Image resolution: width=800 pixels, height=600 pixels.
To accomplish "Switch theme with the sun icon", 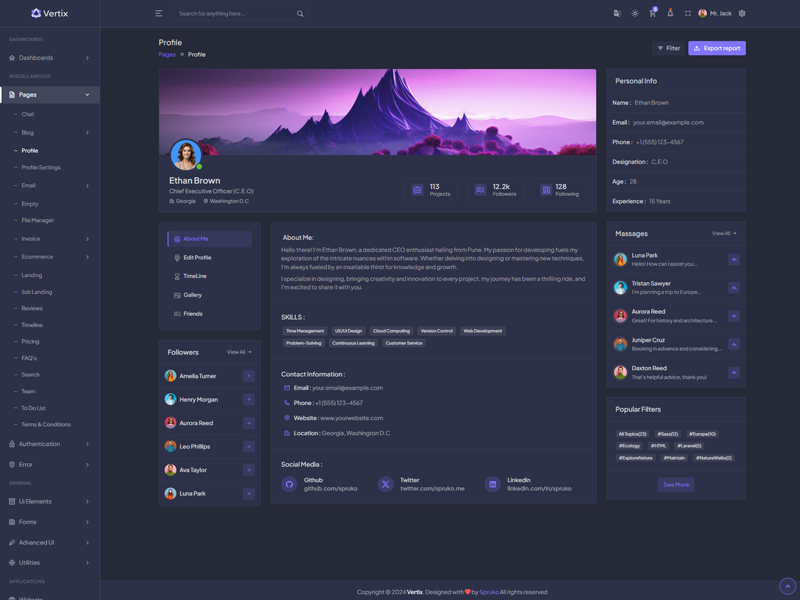I will (x=634, y=13).
